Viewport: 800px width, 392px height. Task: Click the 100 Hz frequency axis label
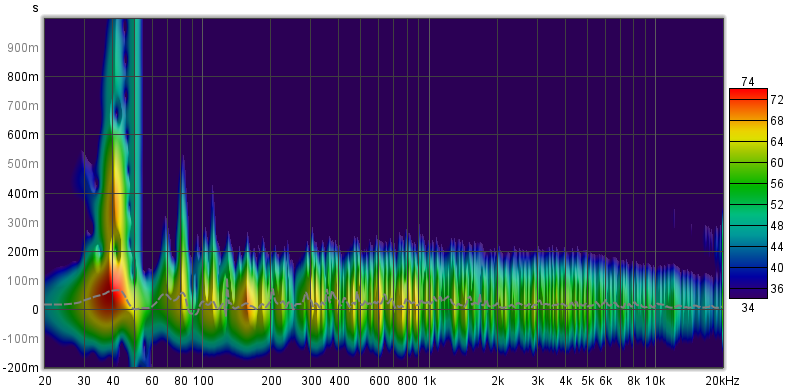coord(203,381)
